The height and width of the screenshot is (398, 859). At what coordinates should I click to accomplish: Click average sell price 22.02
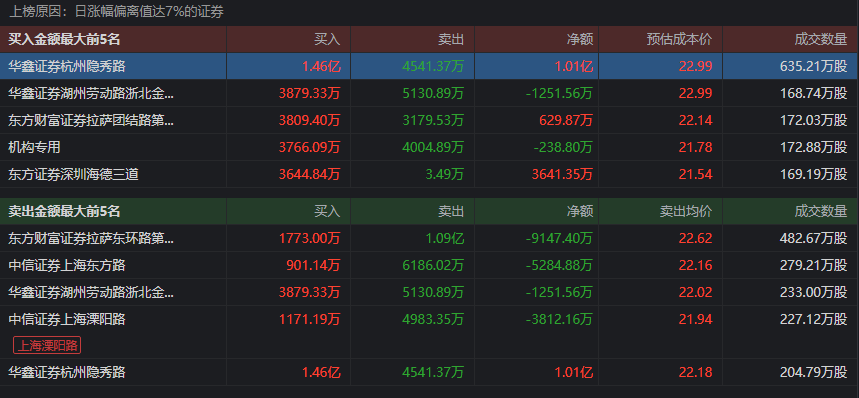coord(696,292)
